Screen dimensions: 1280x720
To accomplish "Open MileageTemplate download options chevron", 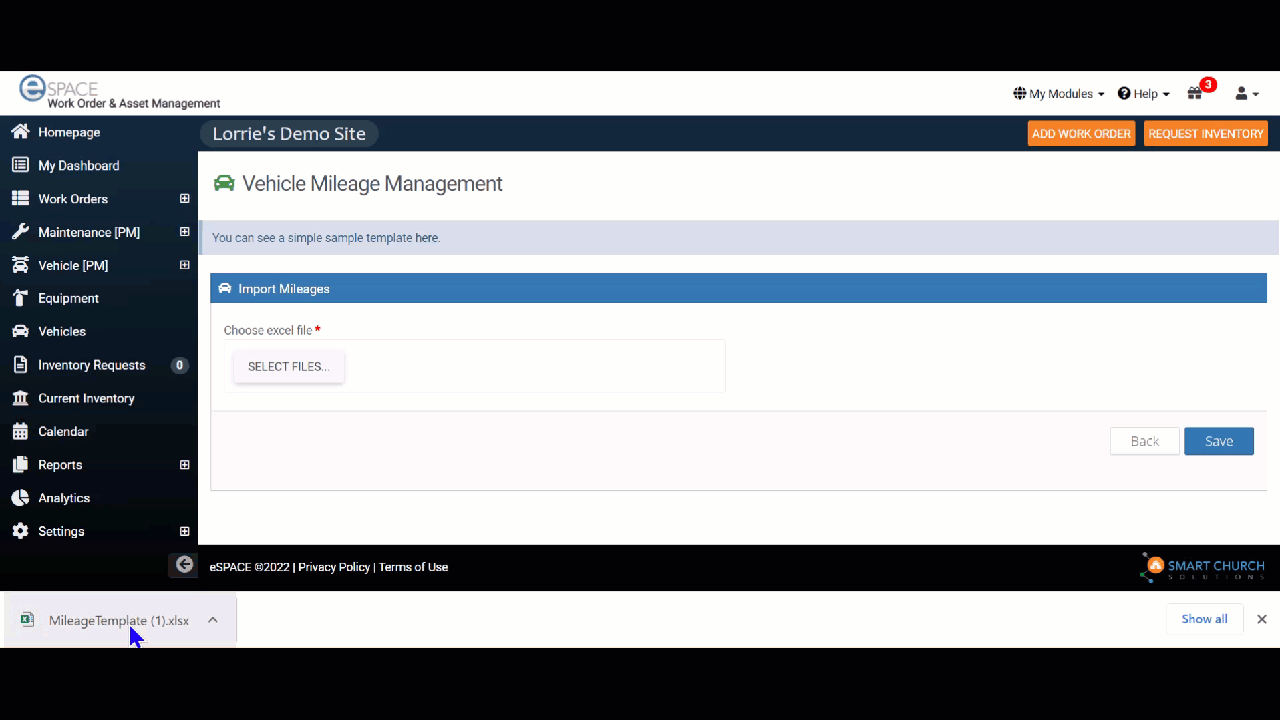I will [213, 620].
